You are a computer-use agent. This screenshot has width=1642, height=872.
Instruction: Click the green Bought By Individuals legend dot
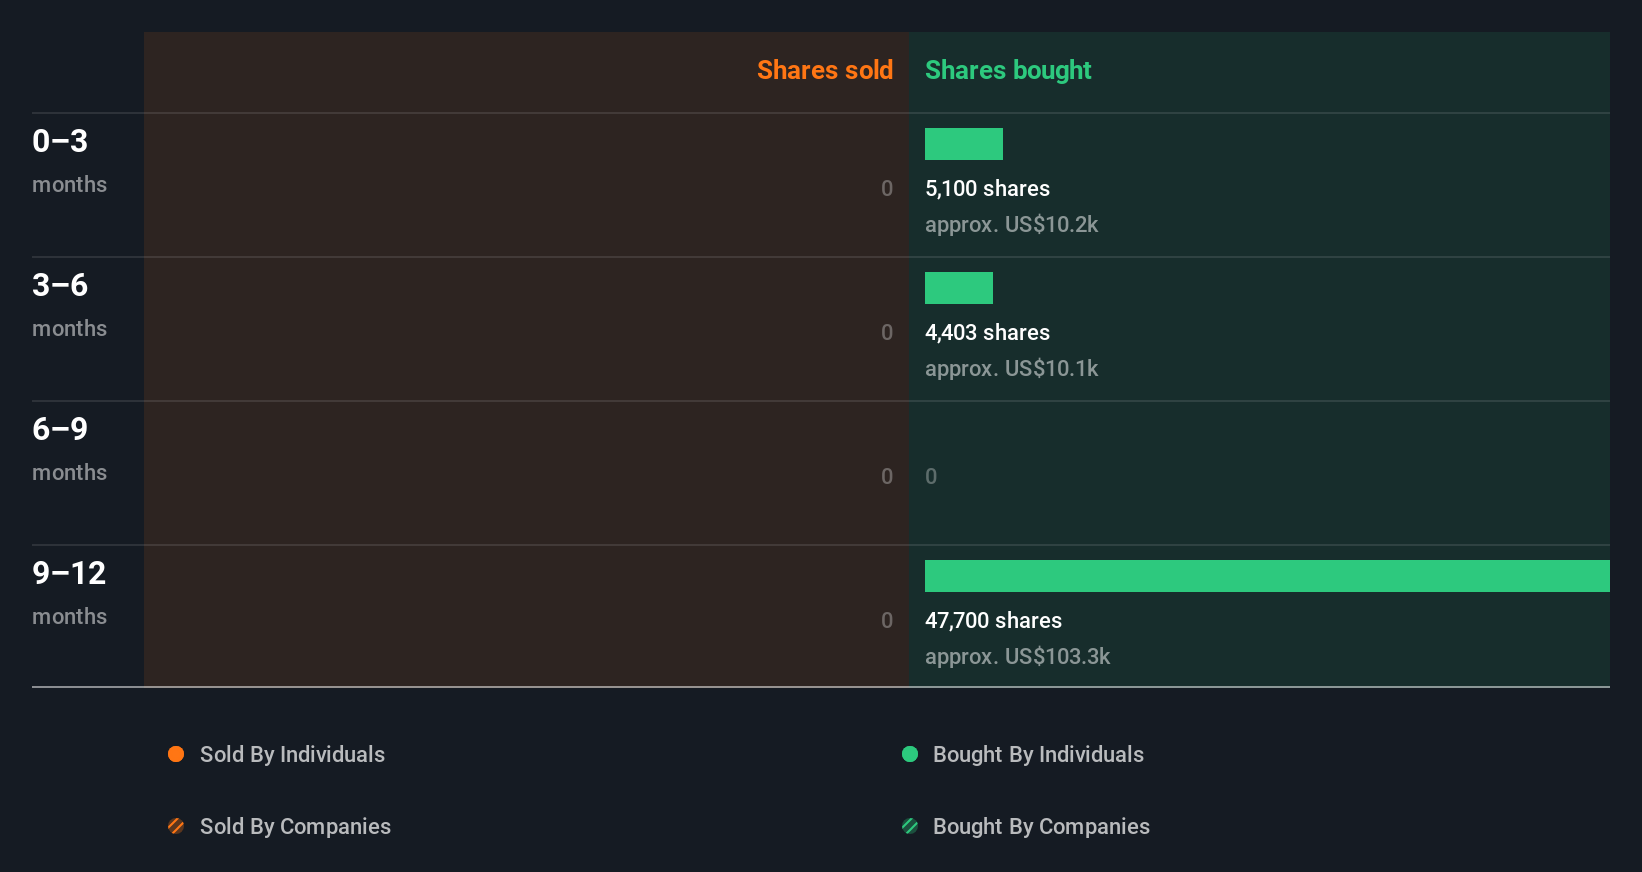(910, 754)
